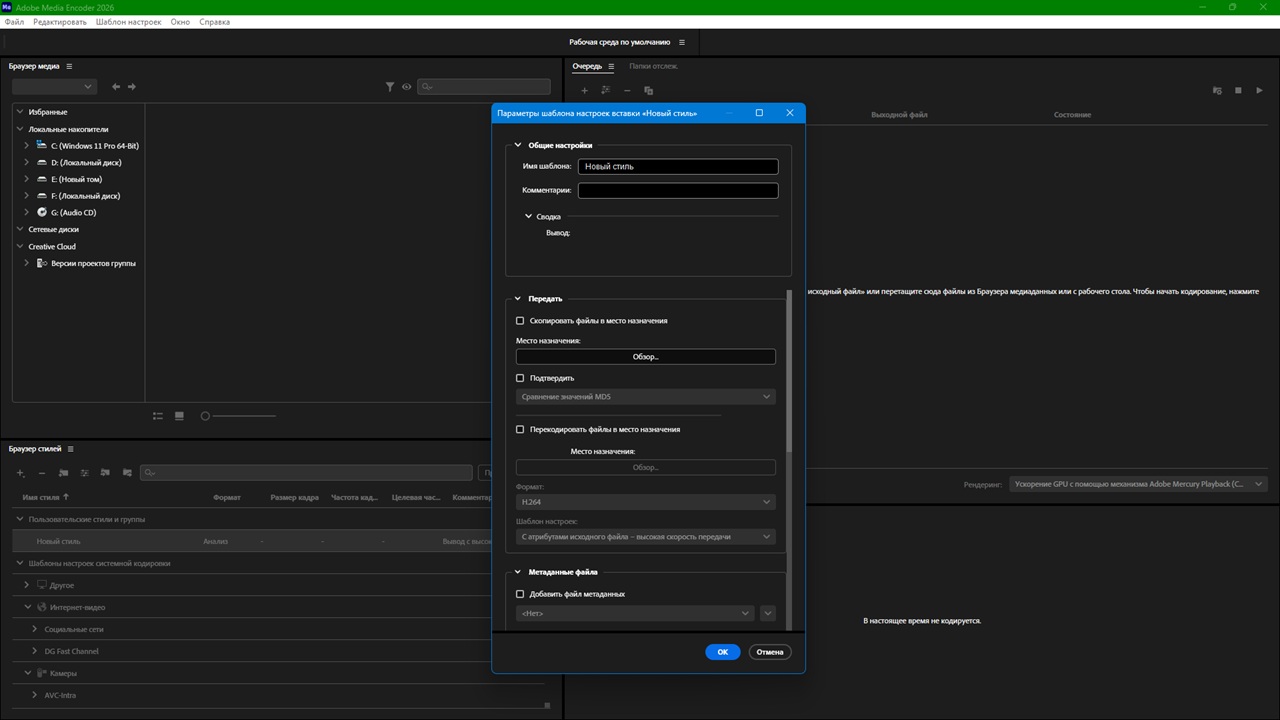Click the 'Отмена' button
This screenshot has height=720, width=1280.
(x=770, y=652)
